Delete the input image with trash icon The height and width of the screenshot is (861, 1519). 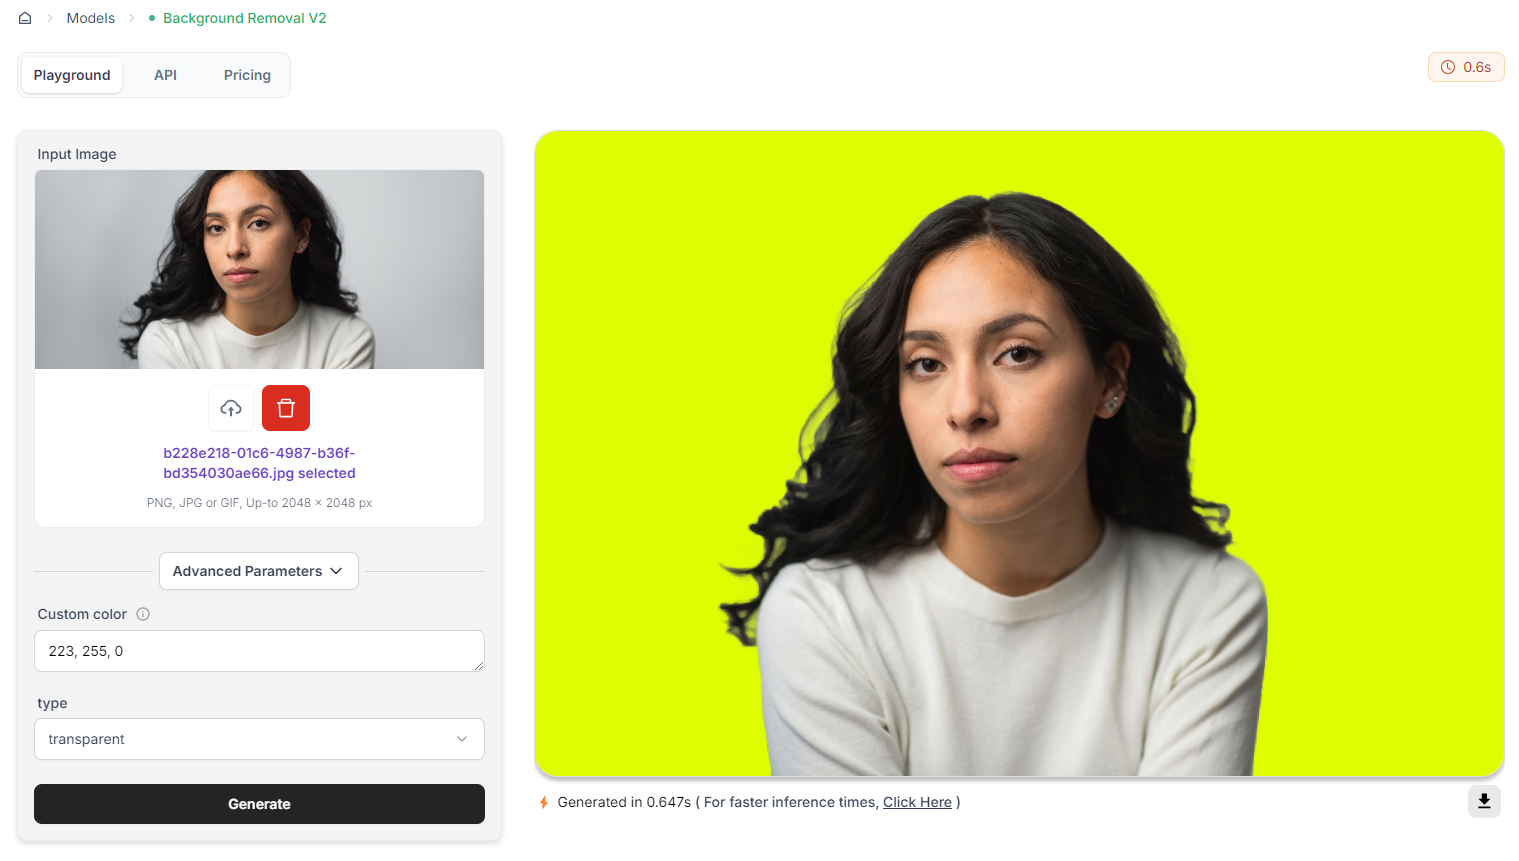pyautogui.click(x=286, y=408)
